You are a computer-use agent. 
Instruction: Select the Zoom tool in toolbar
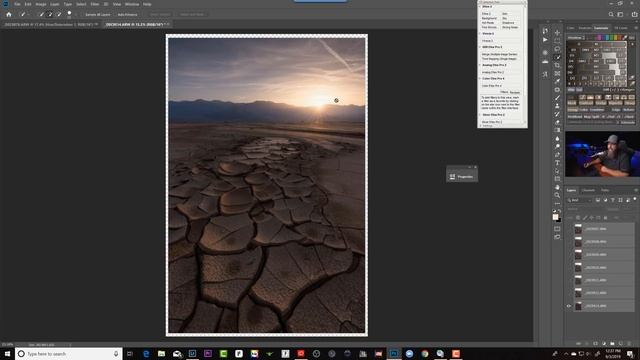pos(557,196)
